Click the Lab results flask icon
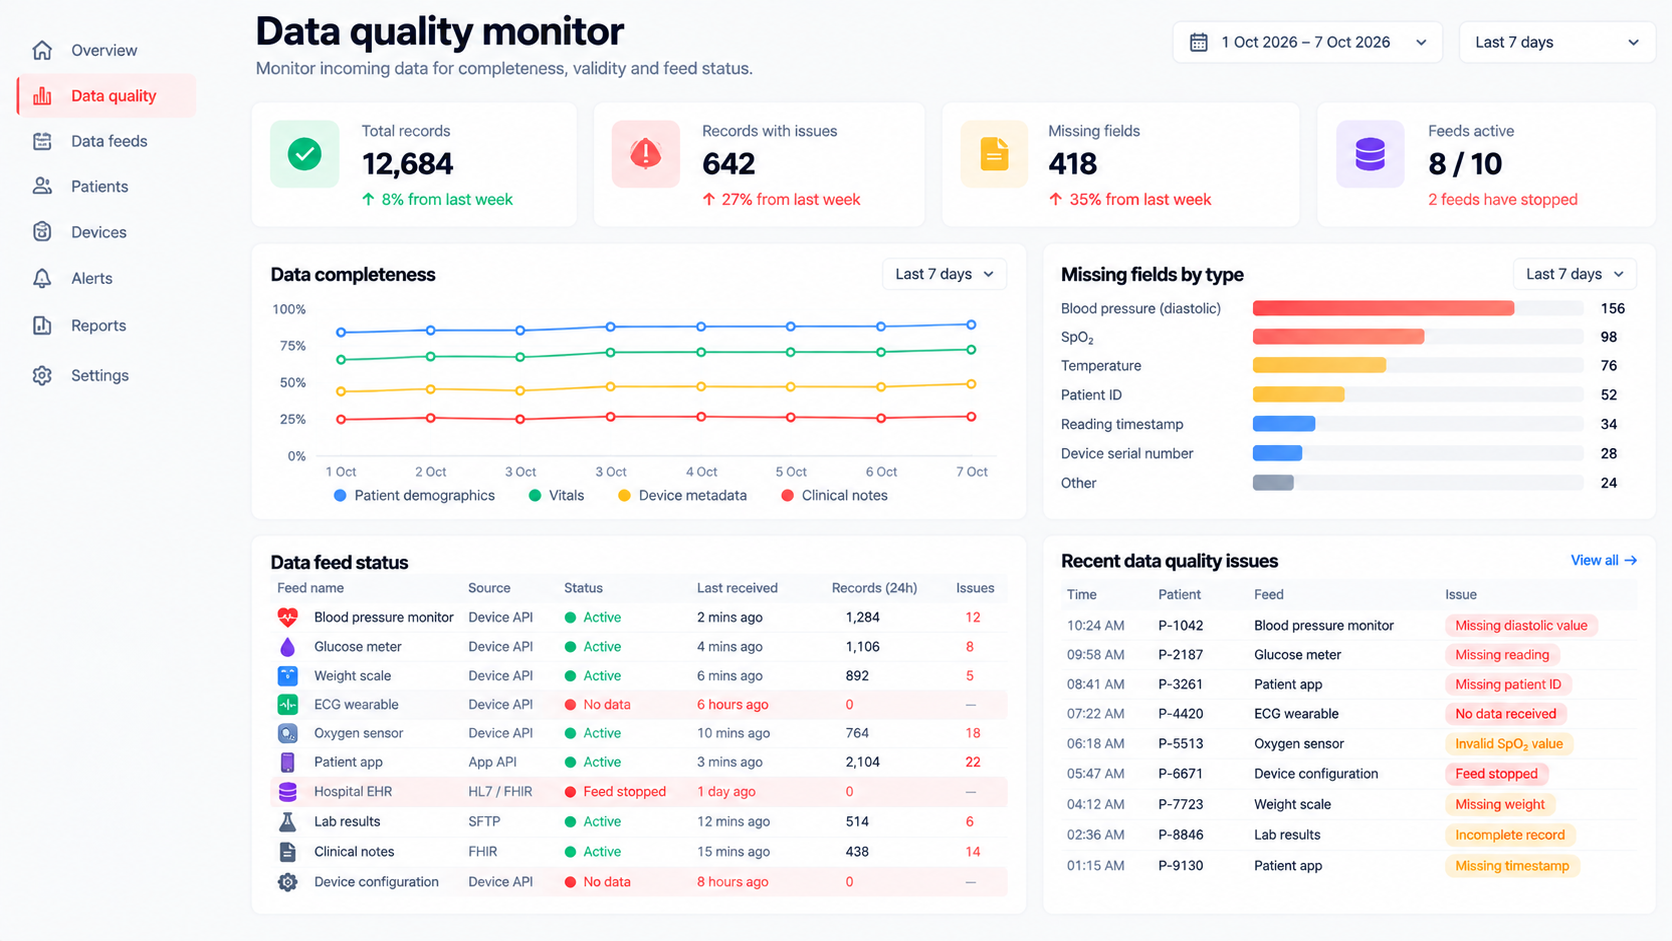 [x=287, y=821]
